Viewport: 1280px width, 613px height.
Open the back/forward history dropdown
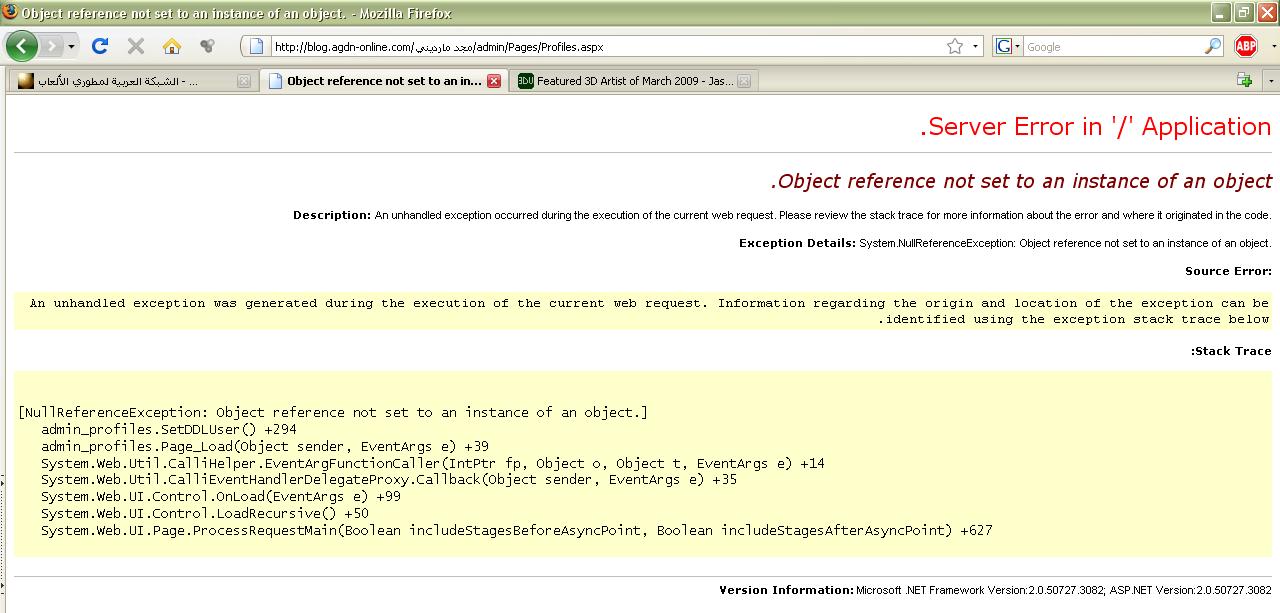pyautogui.click(x=72, y=46)
